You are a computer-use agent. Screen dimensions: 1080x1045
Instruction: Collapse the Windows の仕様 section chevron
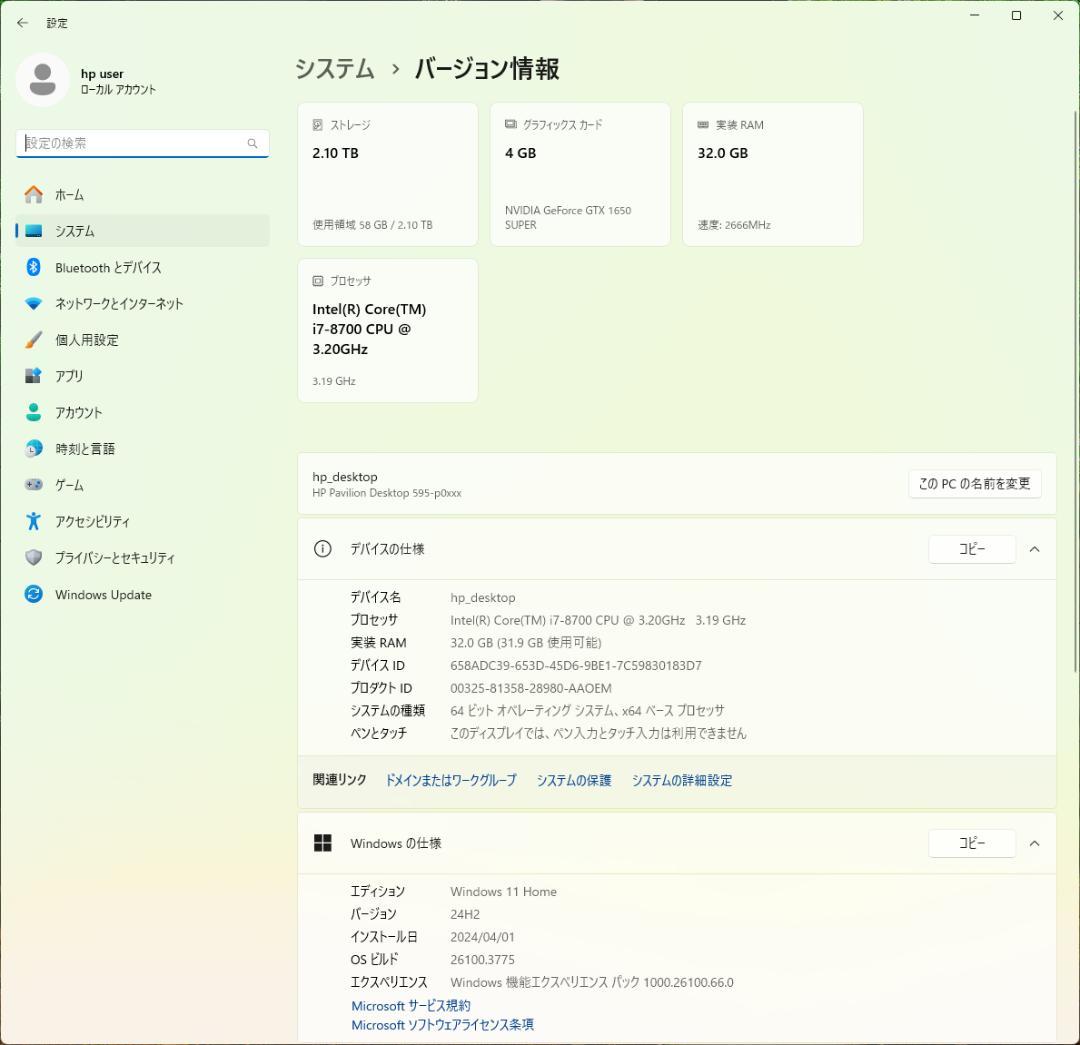[x=1035, y=843]
